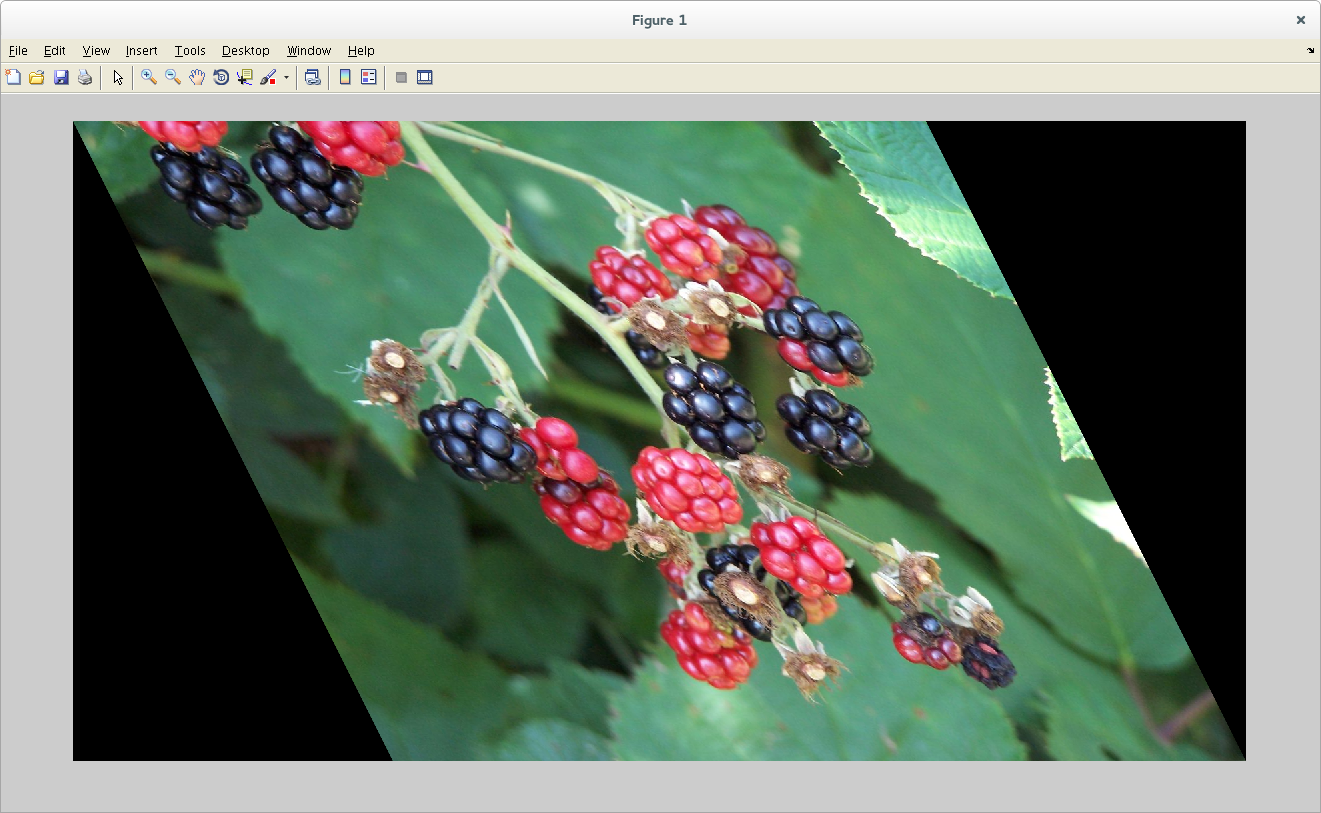Click the Link Plot toolbar button

(313, 77)
